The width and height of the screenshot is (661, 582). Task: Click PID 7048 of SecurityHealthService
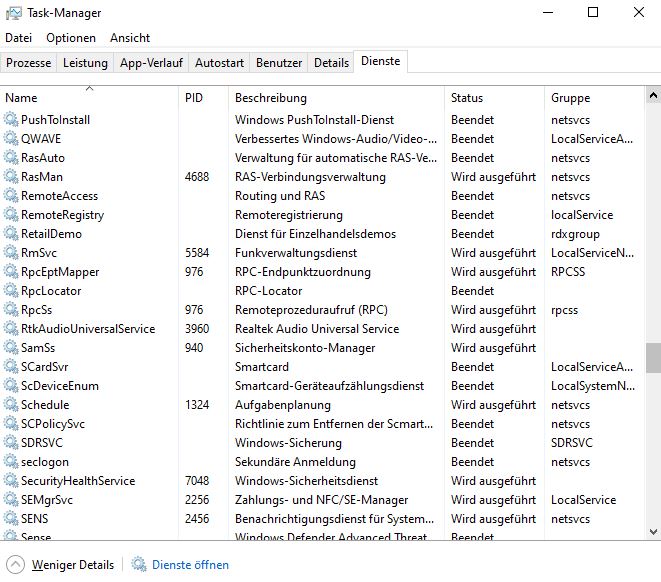pos(197,480)
